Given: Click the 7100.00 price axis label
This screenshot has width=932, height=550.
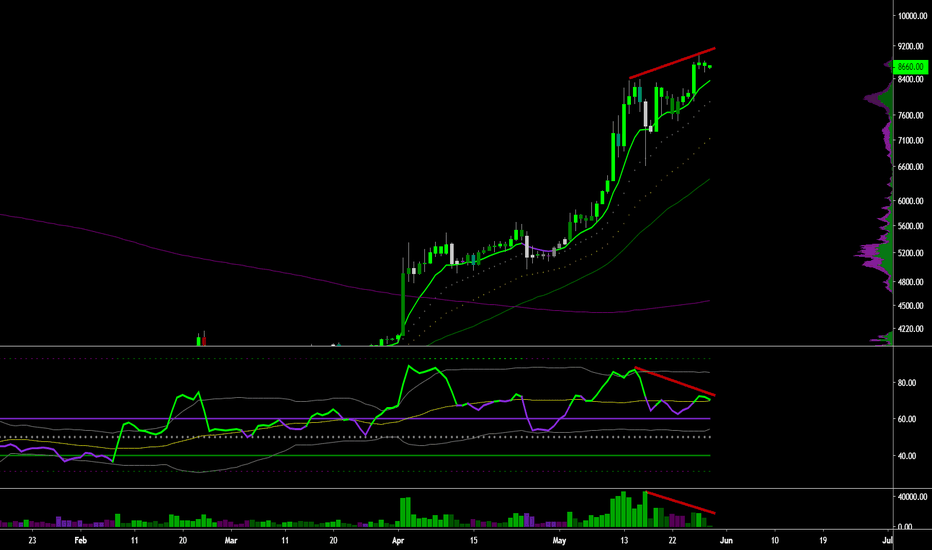Looking at the screenshot, I should coord(911,140).
